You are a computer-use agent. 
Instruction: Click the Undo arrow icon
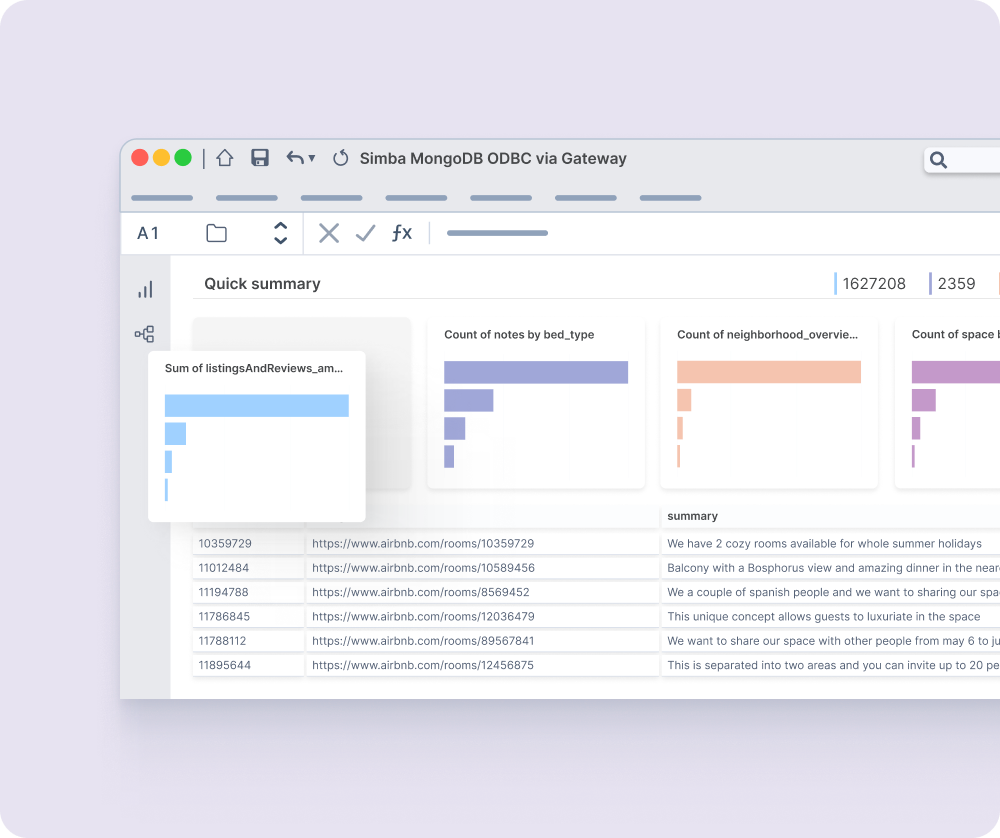293,158
